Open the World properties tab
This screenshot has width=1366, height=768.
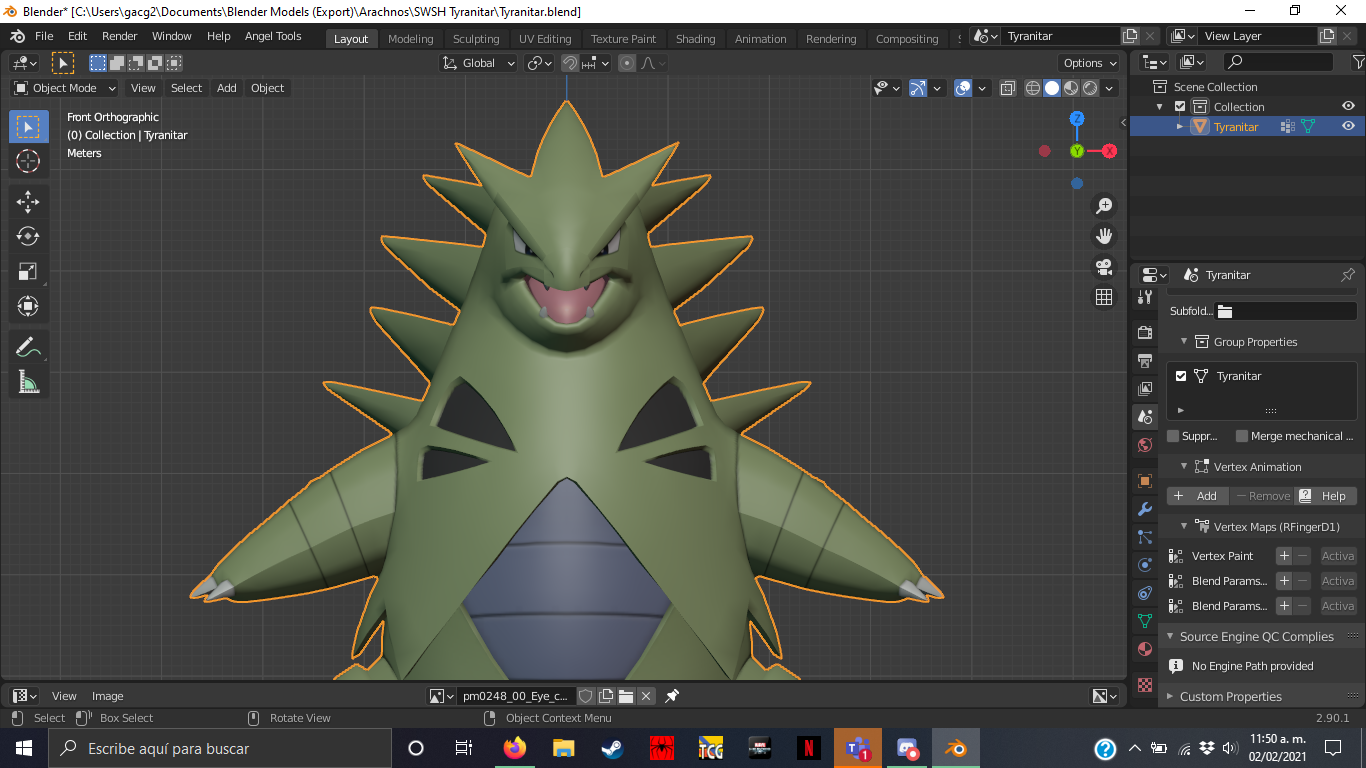coord(1145,445)
